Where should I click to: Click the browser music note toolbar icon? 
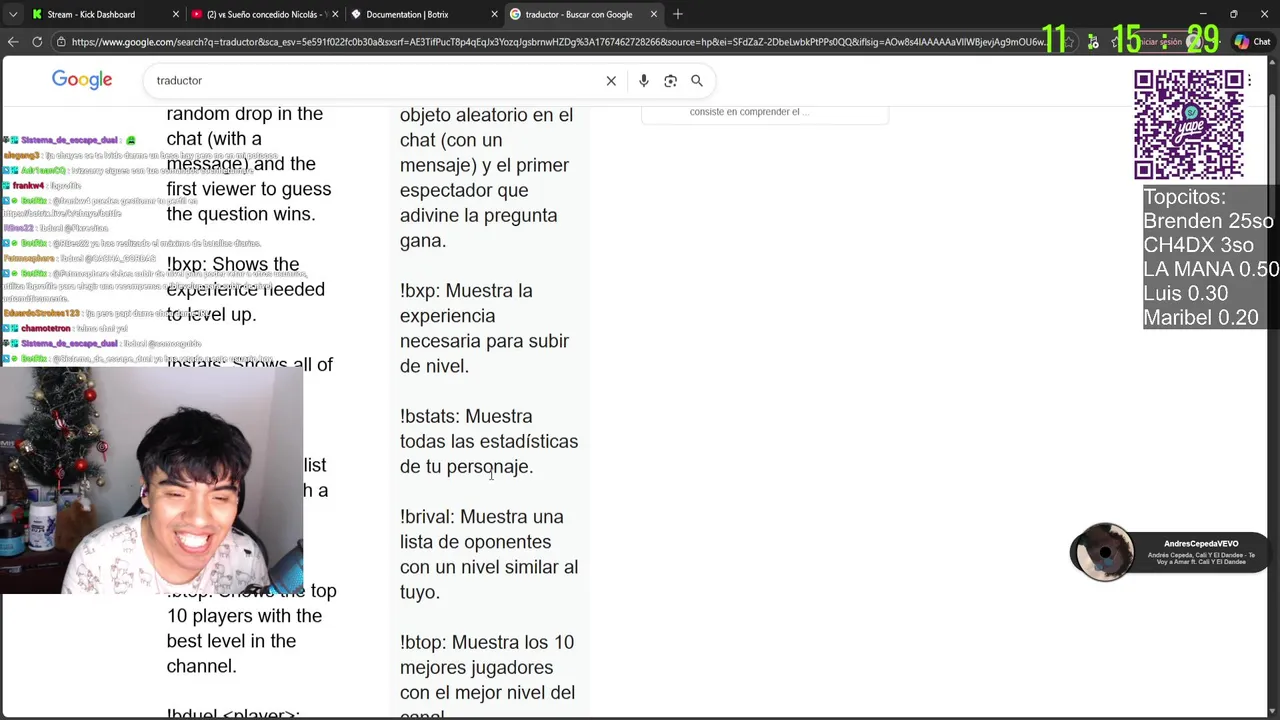(1093, 42)
